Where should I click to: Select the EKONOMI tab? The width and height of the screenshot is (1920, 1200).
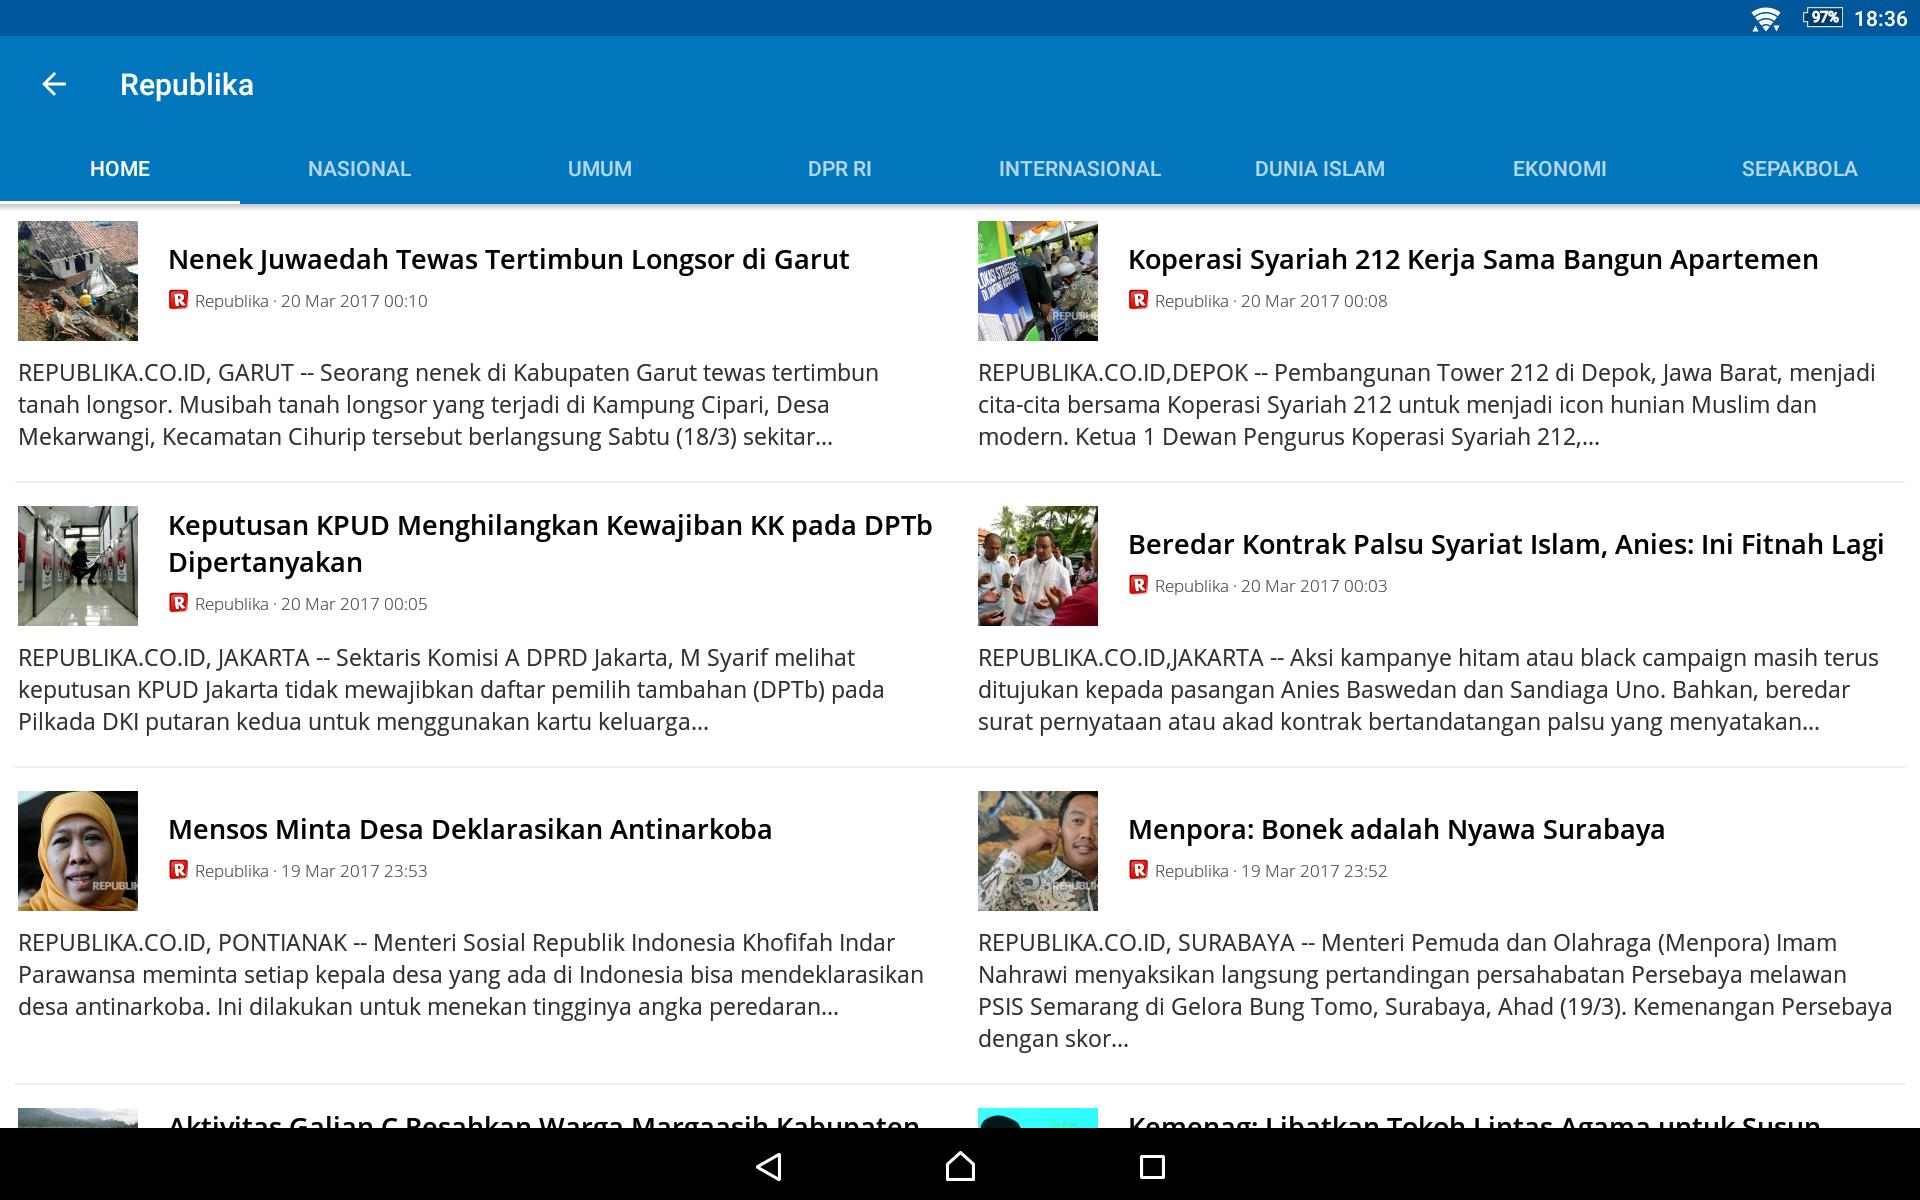click(x=1560, y=169)
